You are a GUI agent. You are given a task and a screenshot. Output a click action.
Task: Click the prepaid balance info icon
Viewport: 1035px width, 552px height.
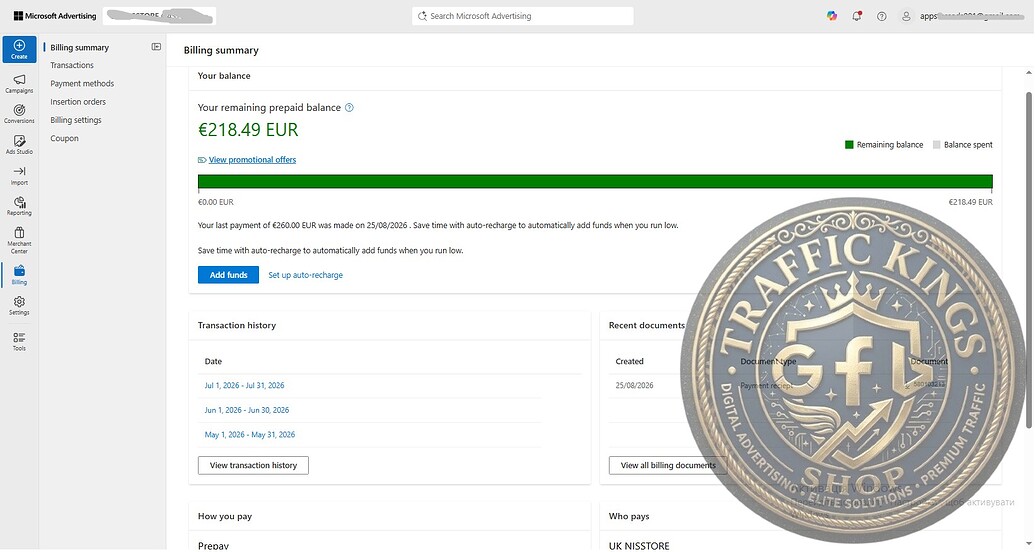click(349, 108)
